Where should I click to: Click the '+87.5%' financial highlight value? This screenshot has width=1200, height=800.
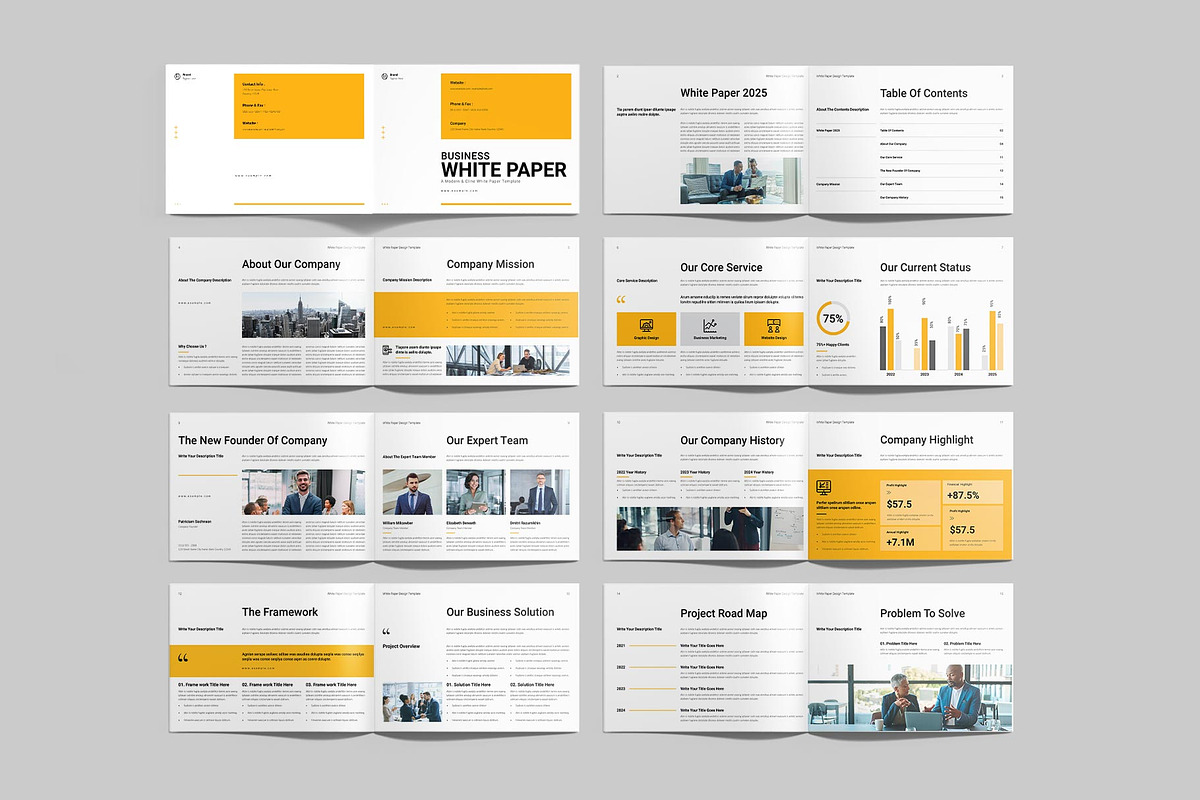tap(963, 496)
